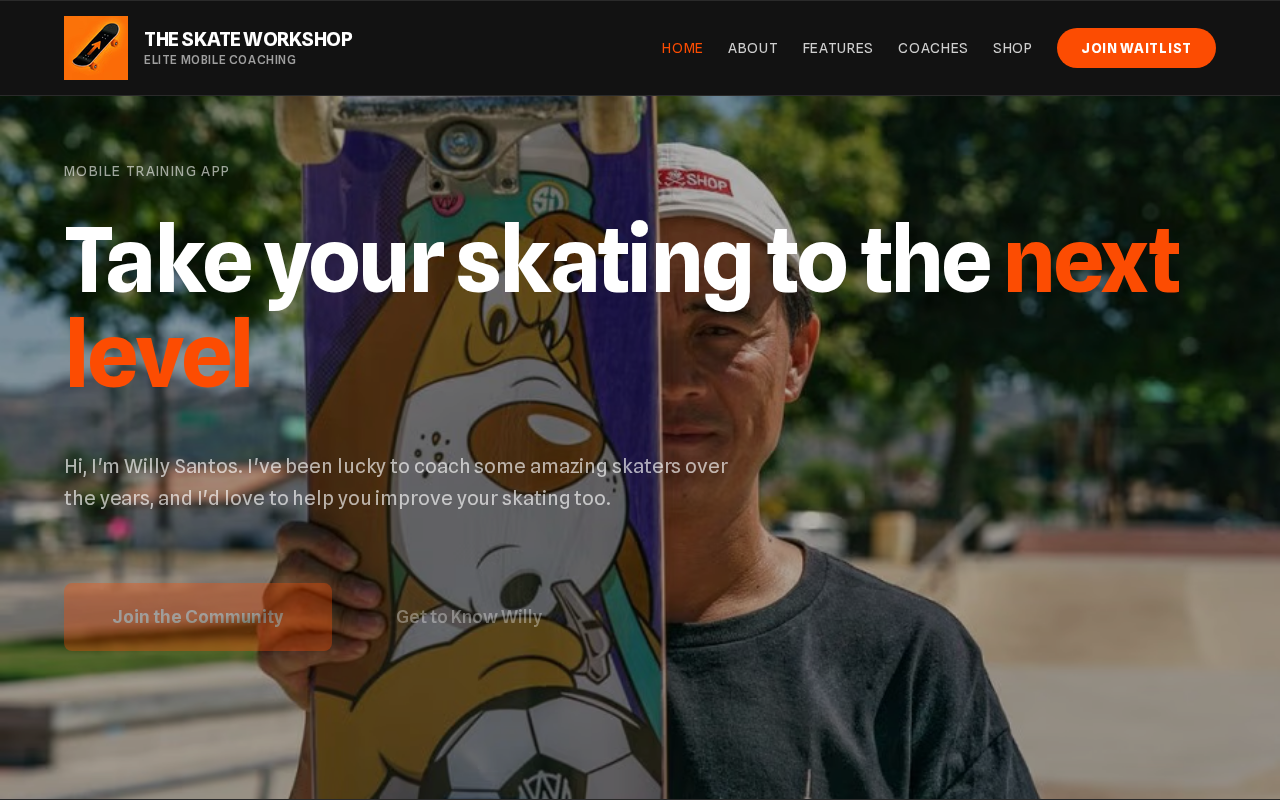Image resolution: width=1280 pixels, height=800 pixels.
Task: Click the orange skateboard logo icon
Action: [x=96, y=48]
